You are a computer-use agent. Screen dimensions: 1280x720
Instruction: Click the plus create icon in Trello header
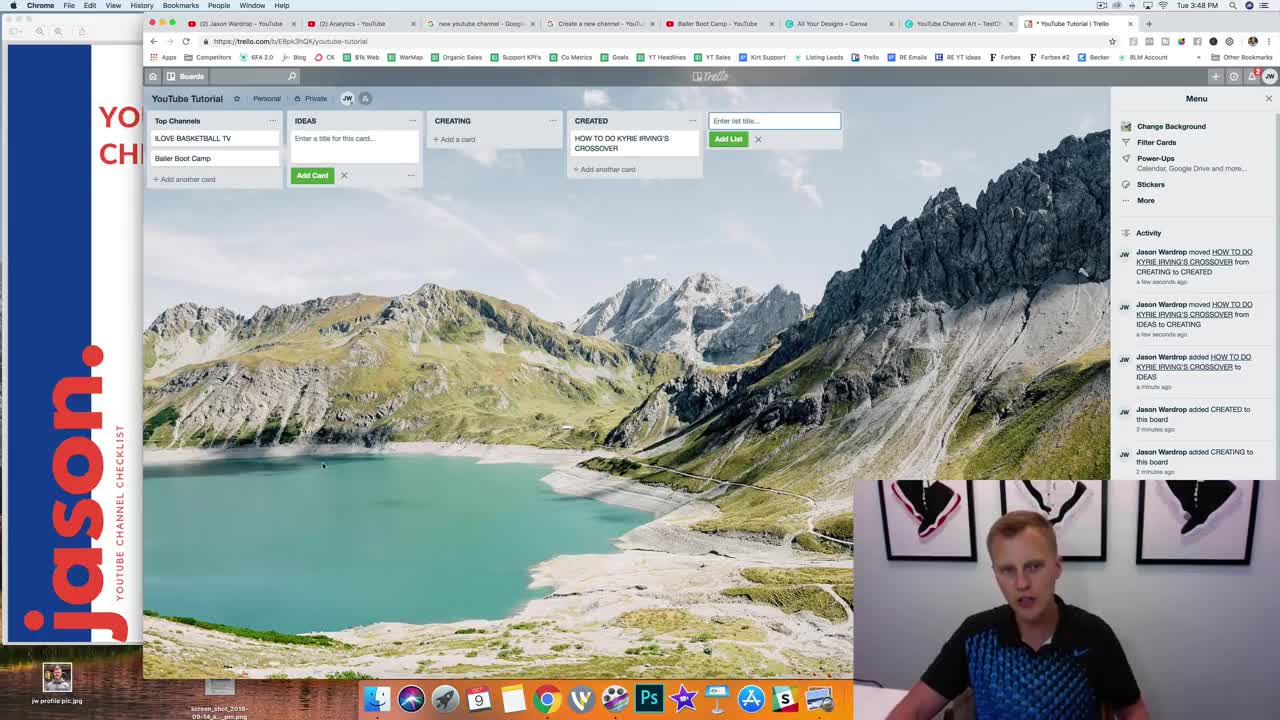click(1216, 76)
